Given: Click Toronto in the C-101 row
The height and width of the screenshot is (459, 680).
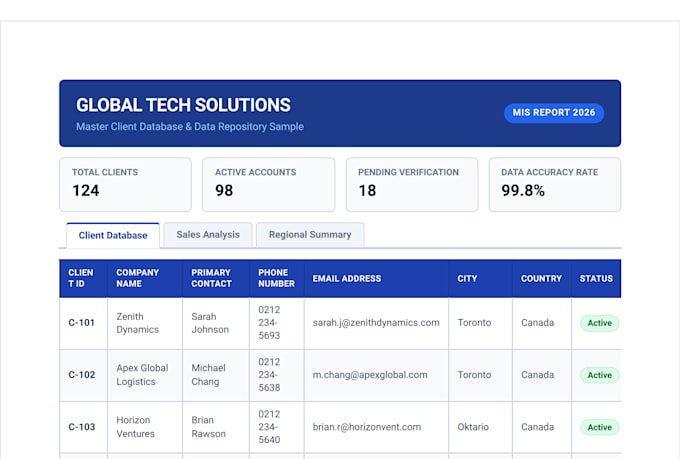Looking at the screenshot, I should coord(474,323).
